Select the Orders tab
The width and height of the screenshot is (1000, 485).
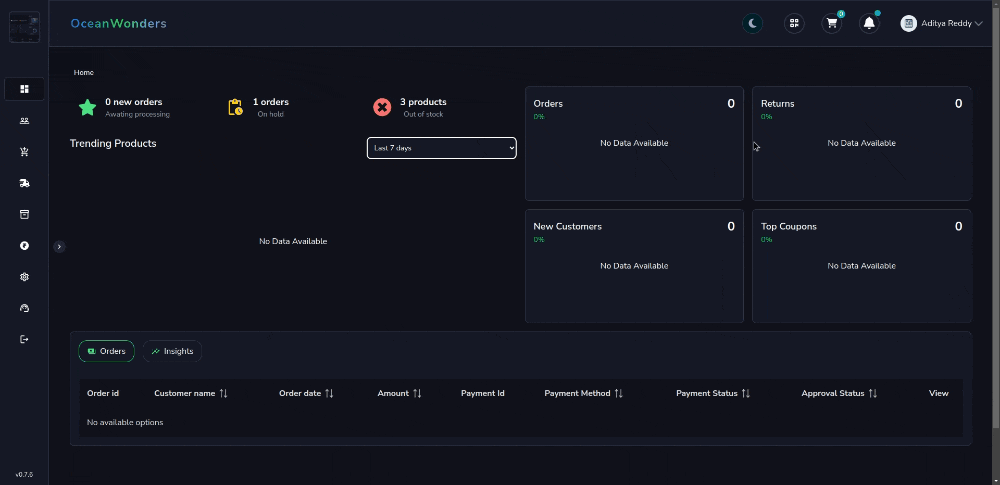click(106, 351)
